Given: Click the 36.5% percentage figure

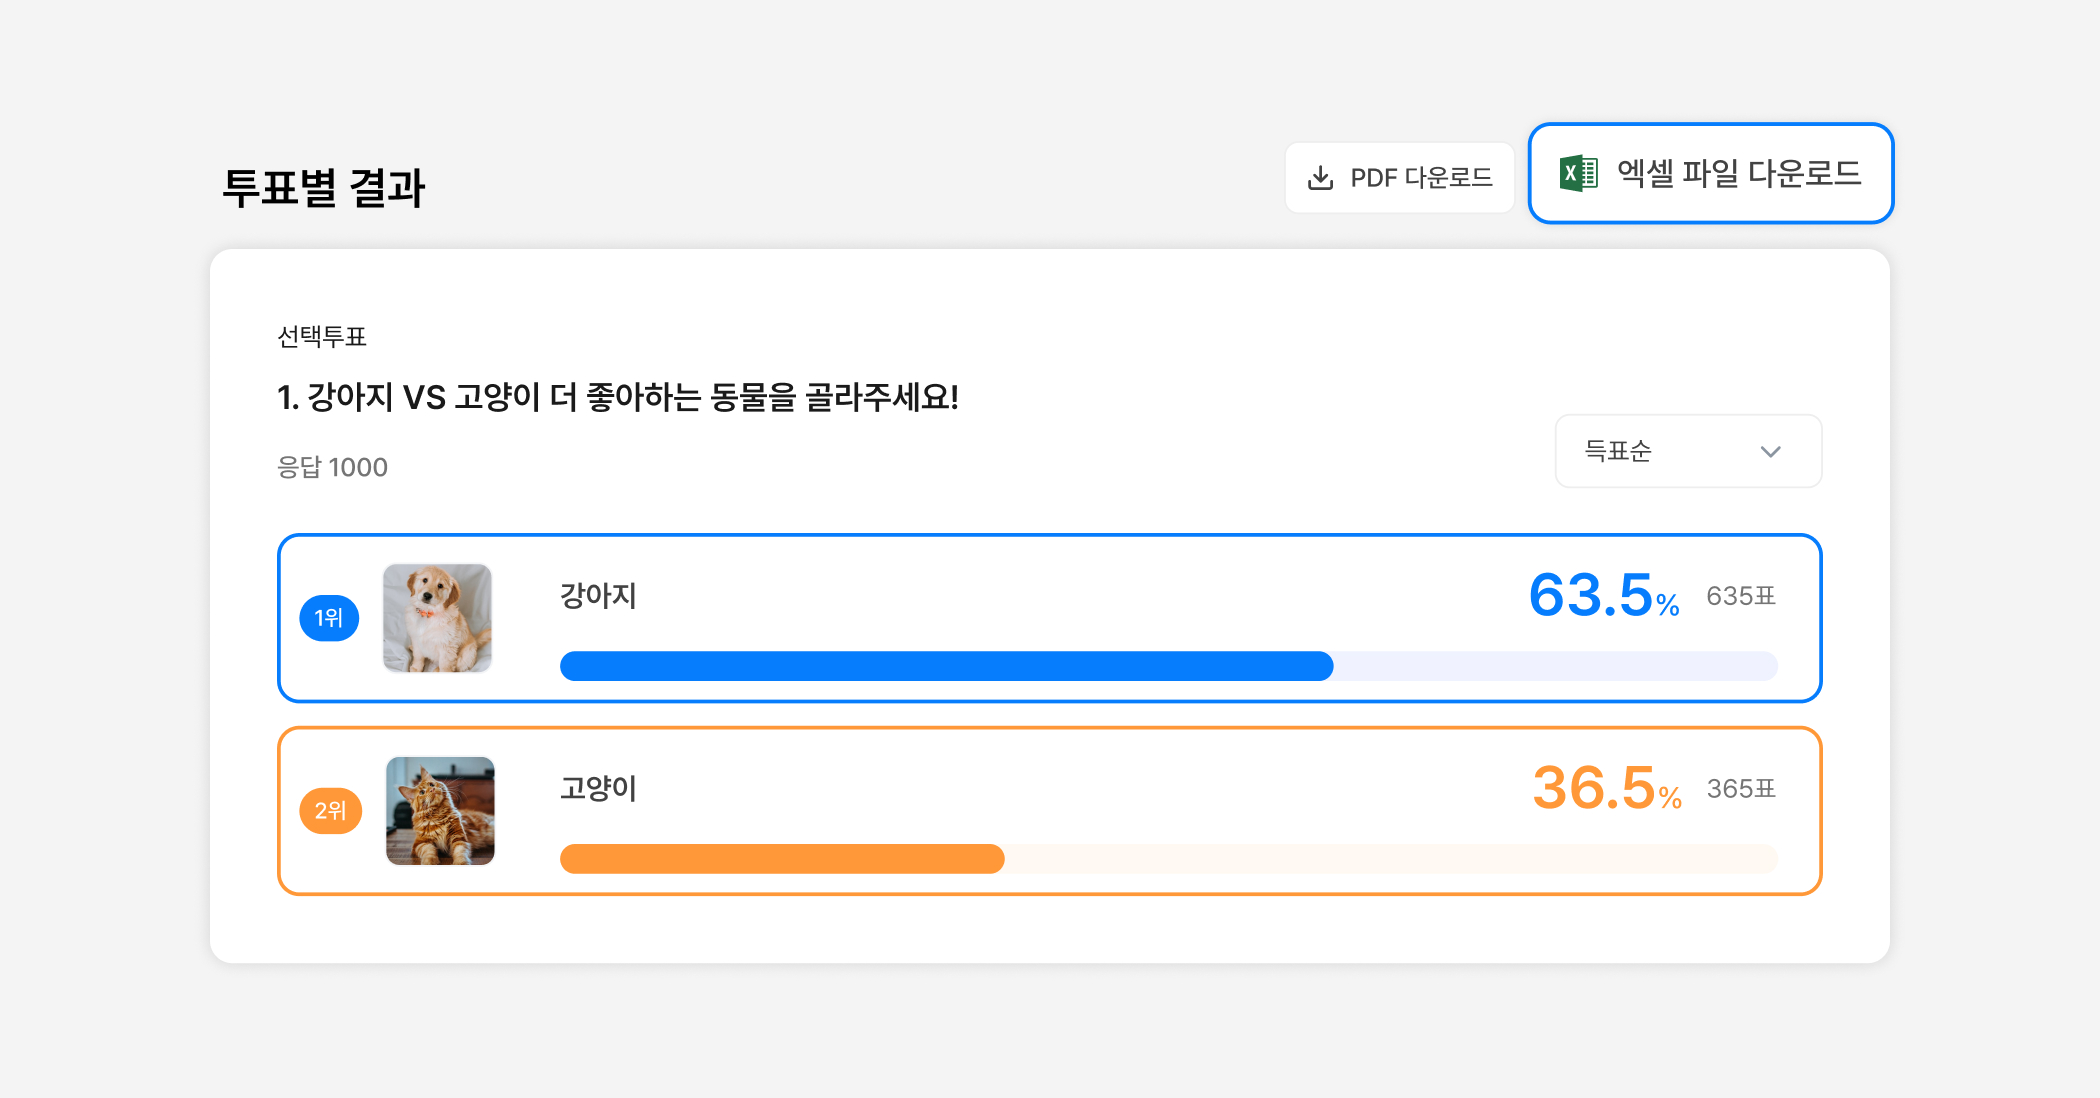Looking at the screenshot, I should 1605,788.
